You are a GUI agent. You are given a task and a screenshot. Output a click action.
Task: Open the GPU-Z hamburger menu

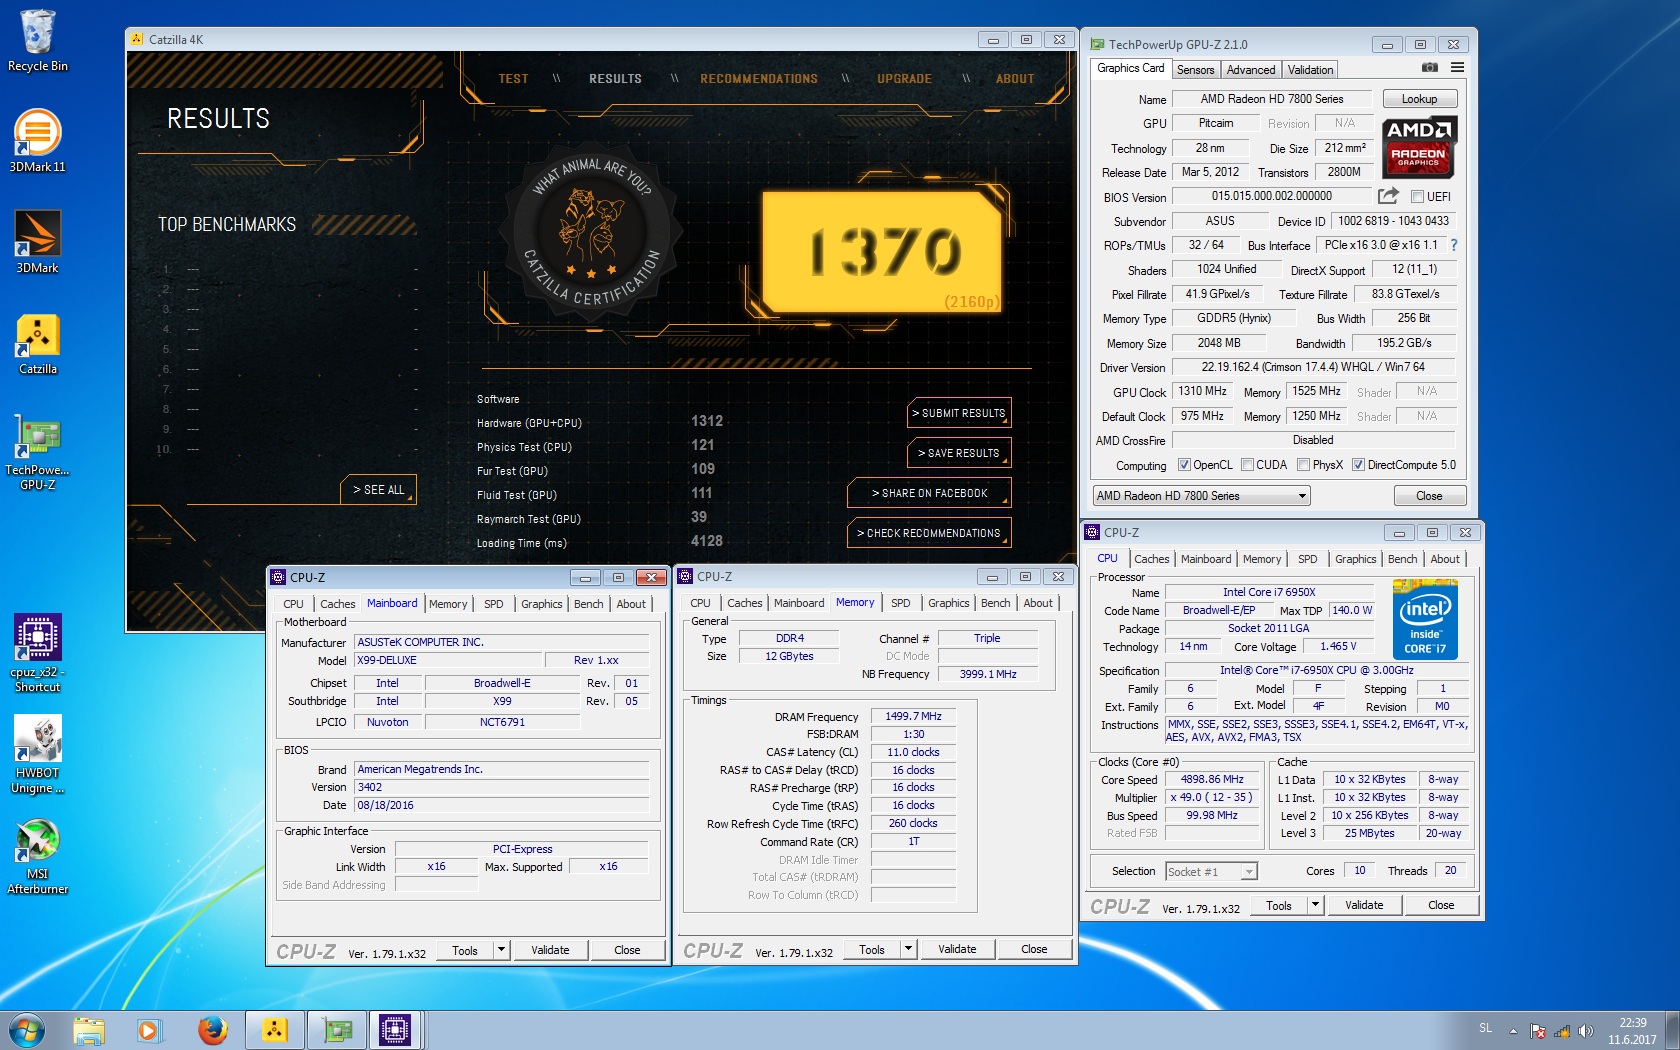tap(1458, 67)
